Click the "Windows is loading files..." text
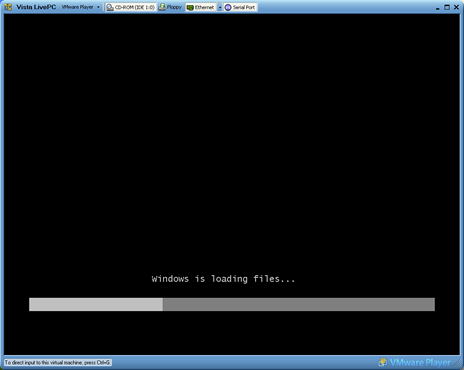This screenshot has width=464, height=370. point(223,279)
